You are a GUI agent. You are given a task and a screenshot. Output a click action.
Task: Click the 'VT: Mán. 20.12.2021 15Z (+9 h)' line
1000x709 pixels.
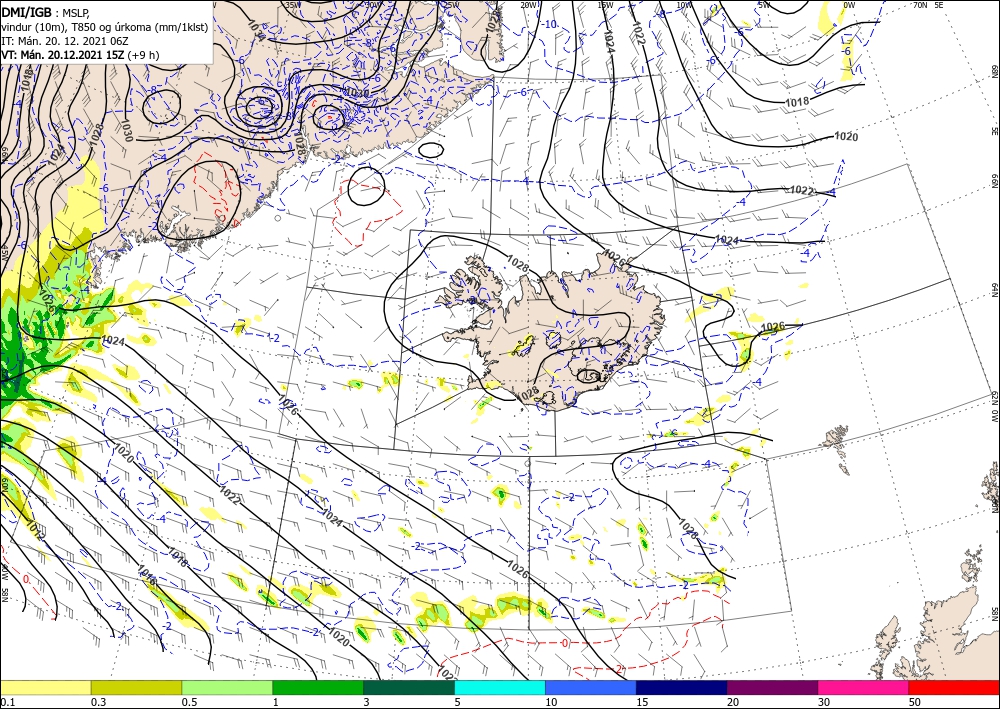point(80,55)
